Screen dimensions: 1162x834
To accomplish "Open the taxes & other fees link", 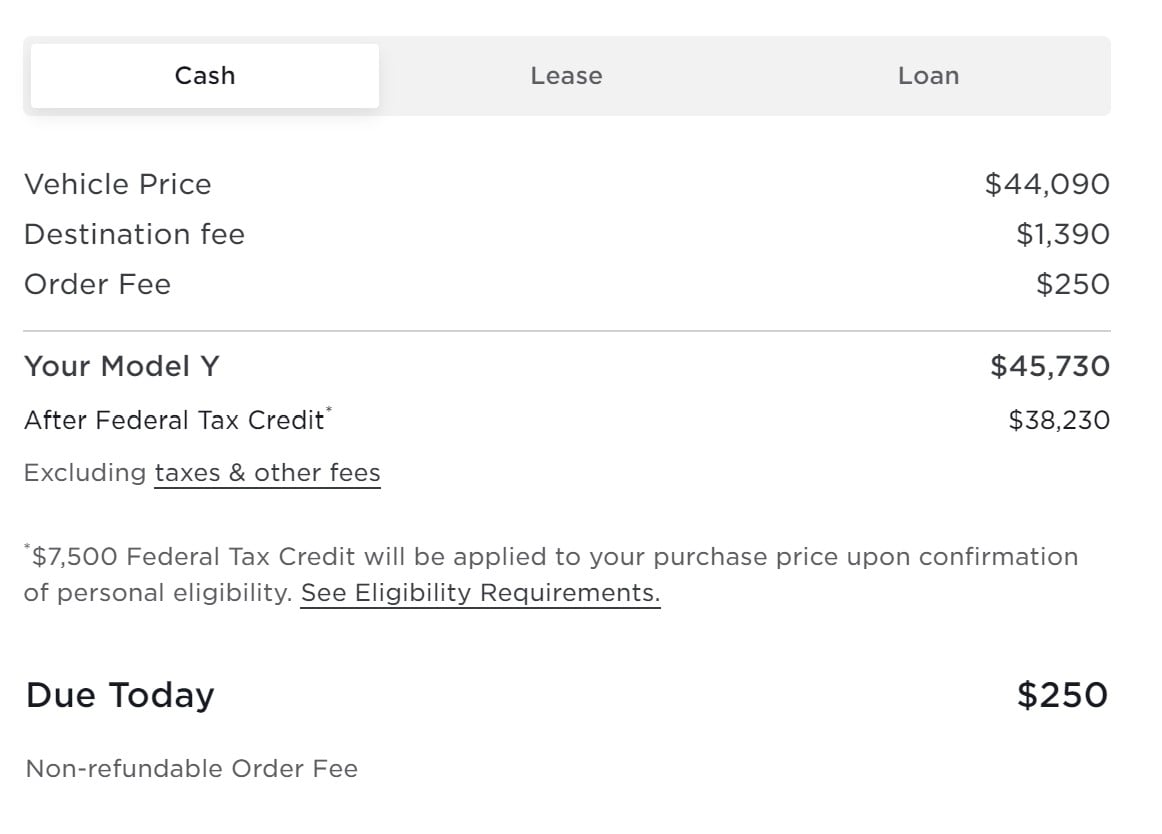I will pyautogui.click(x=267, y=471).
